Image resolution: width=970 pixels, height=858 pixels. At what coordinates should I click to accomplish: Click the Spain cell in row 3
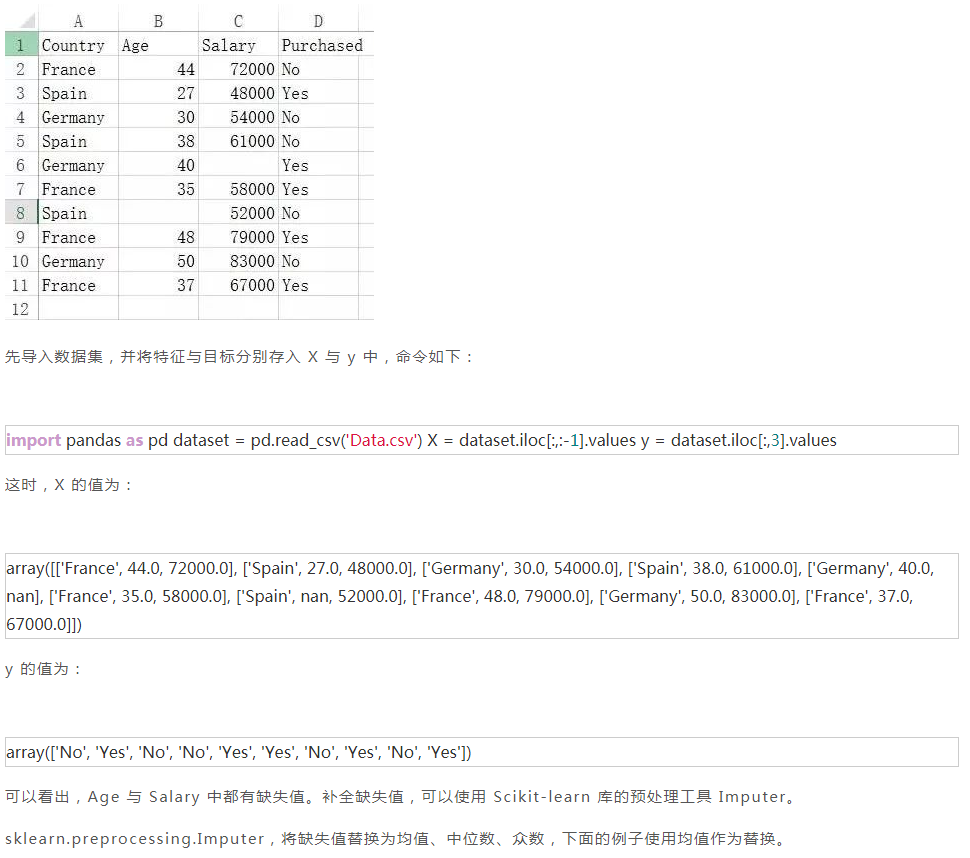pyautogui.click(x=64, y=92)
